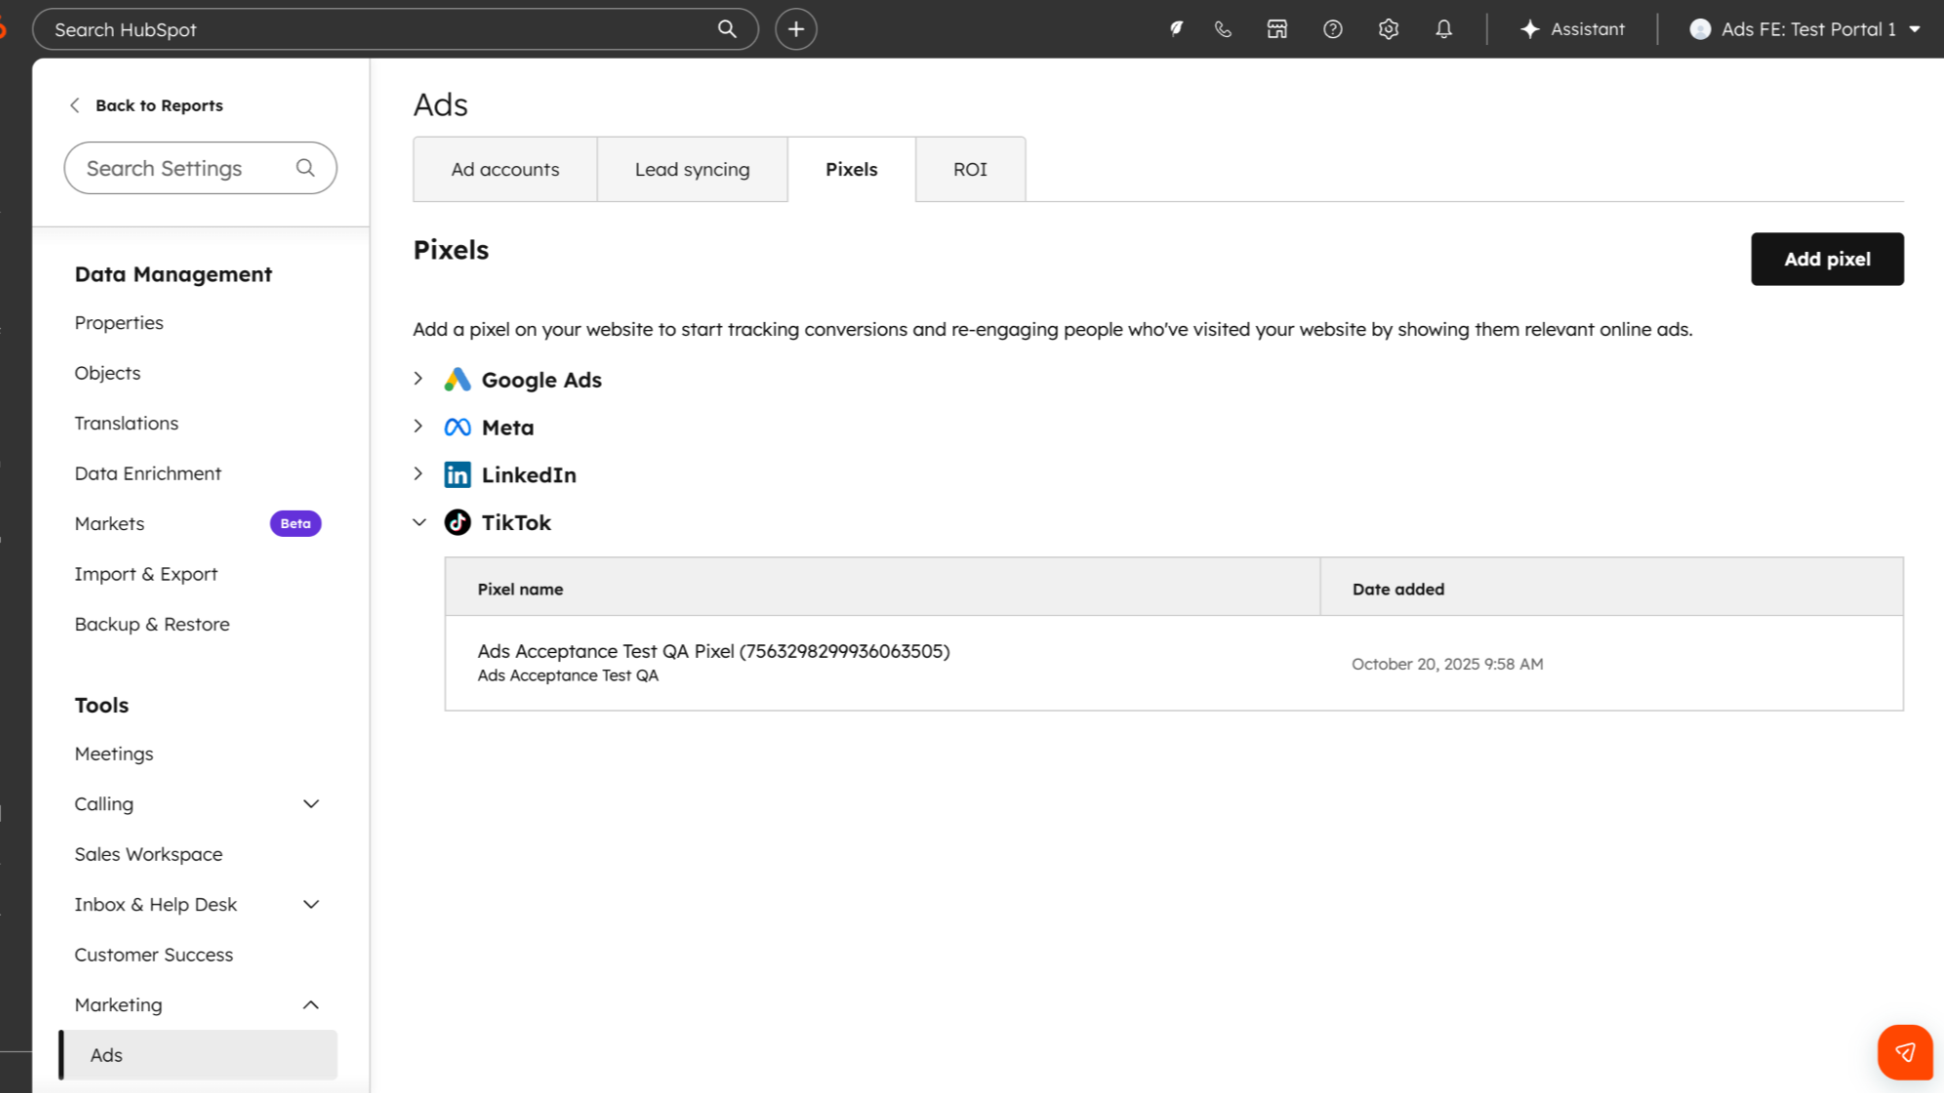Image resolution: width=1944 pixels, height=1093 pixels.
Task: Click the TikTok section title
Action: click(516, 522)
